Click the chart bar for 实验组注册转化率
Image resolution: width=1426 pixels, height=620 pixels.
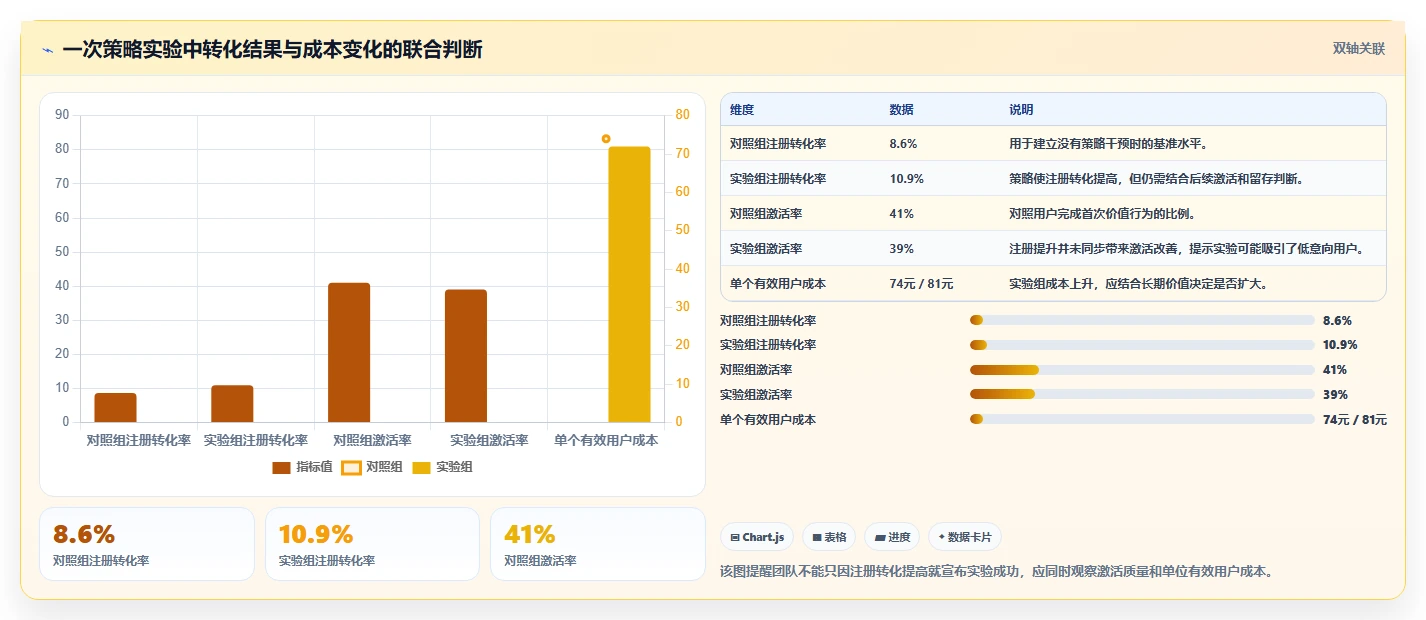point(232,404)
